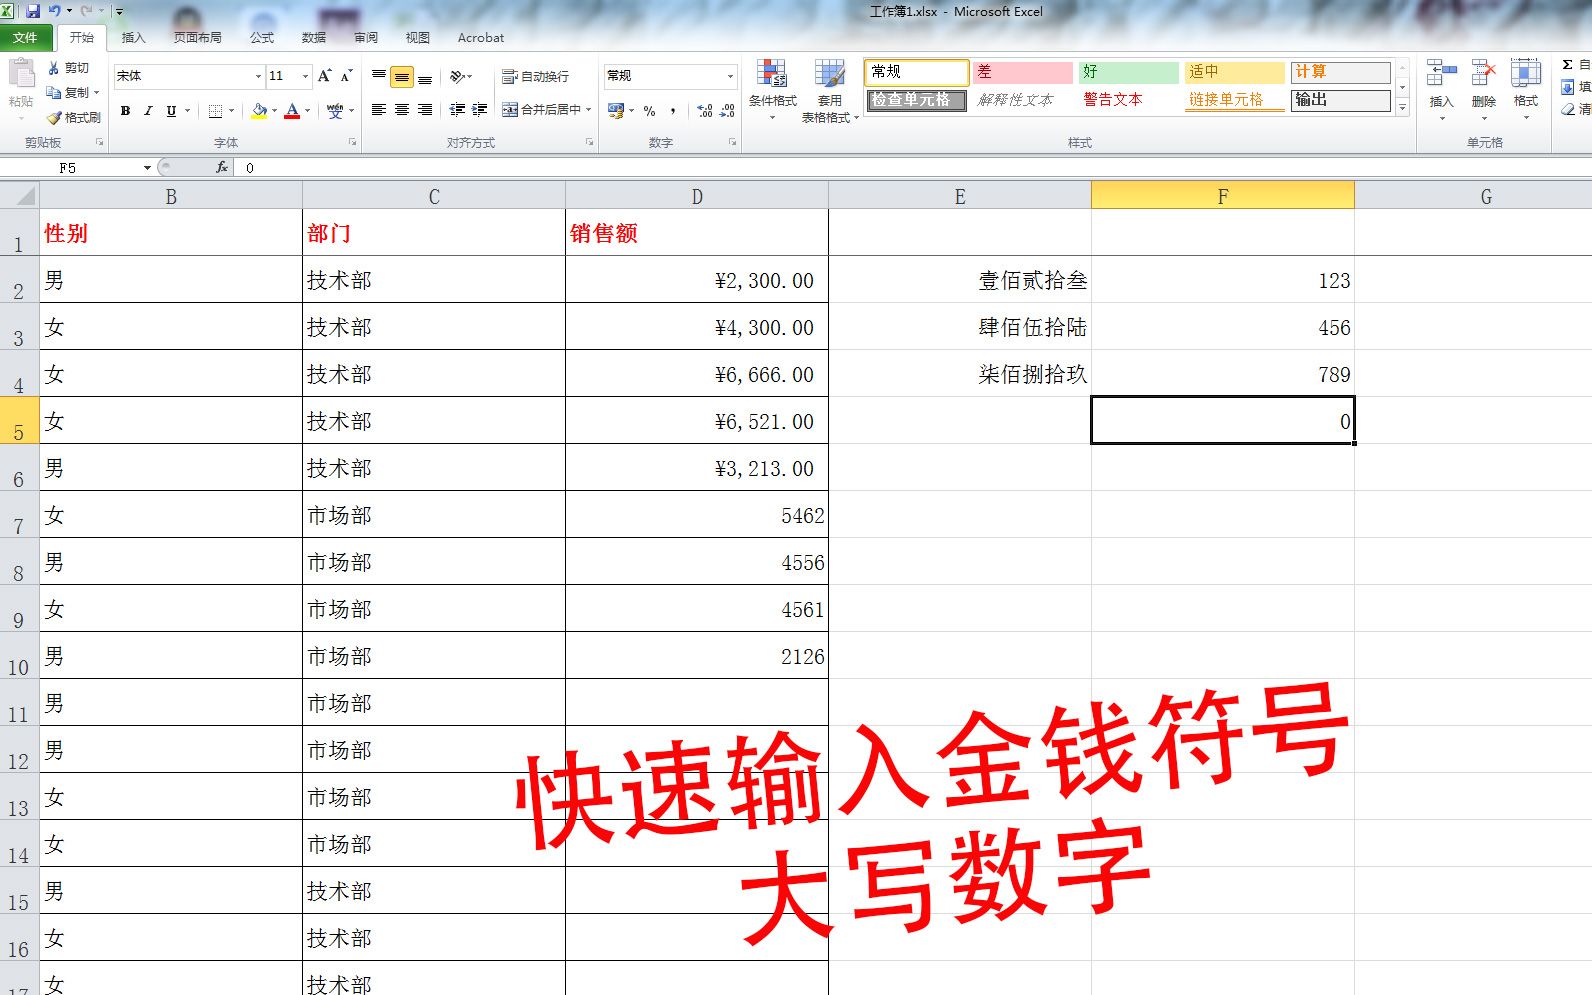Expand the font color dropdown arrow
1592x995 pixels.
tap(307, 111)
